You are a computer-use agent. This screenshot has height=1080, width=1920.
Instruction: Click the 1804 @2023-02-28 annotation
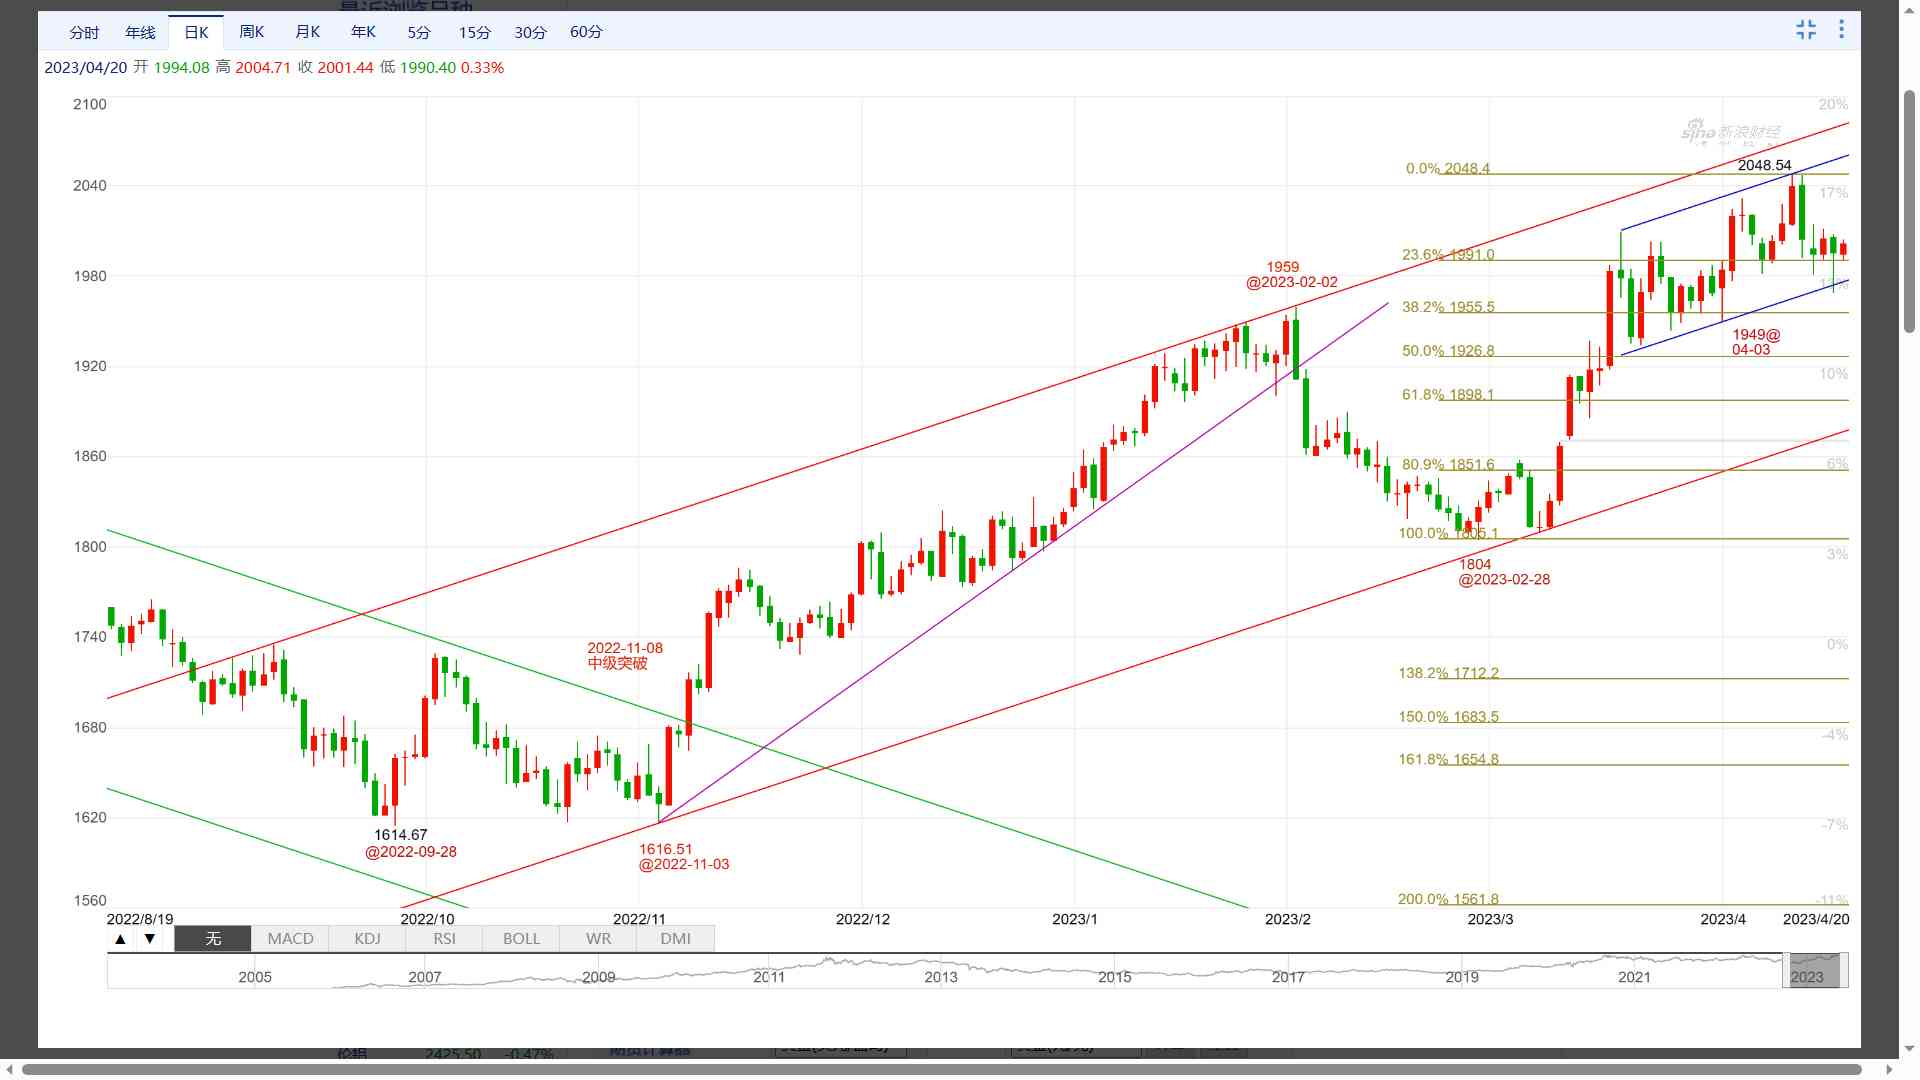(1504, 572)
